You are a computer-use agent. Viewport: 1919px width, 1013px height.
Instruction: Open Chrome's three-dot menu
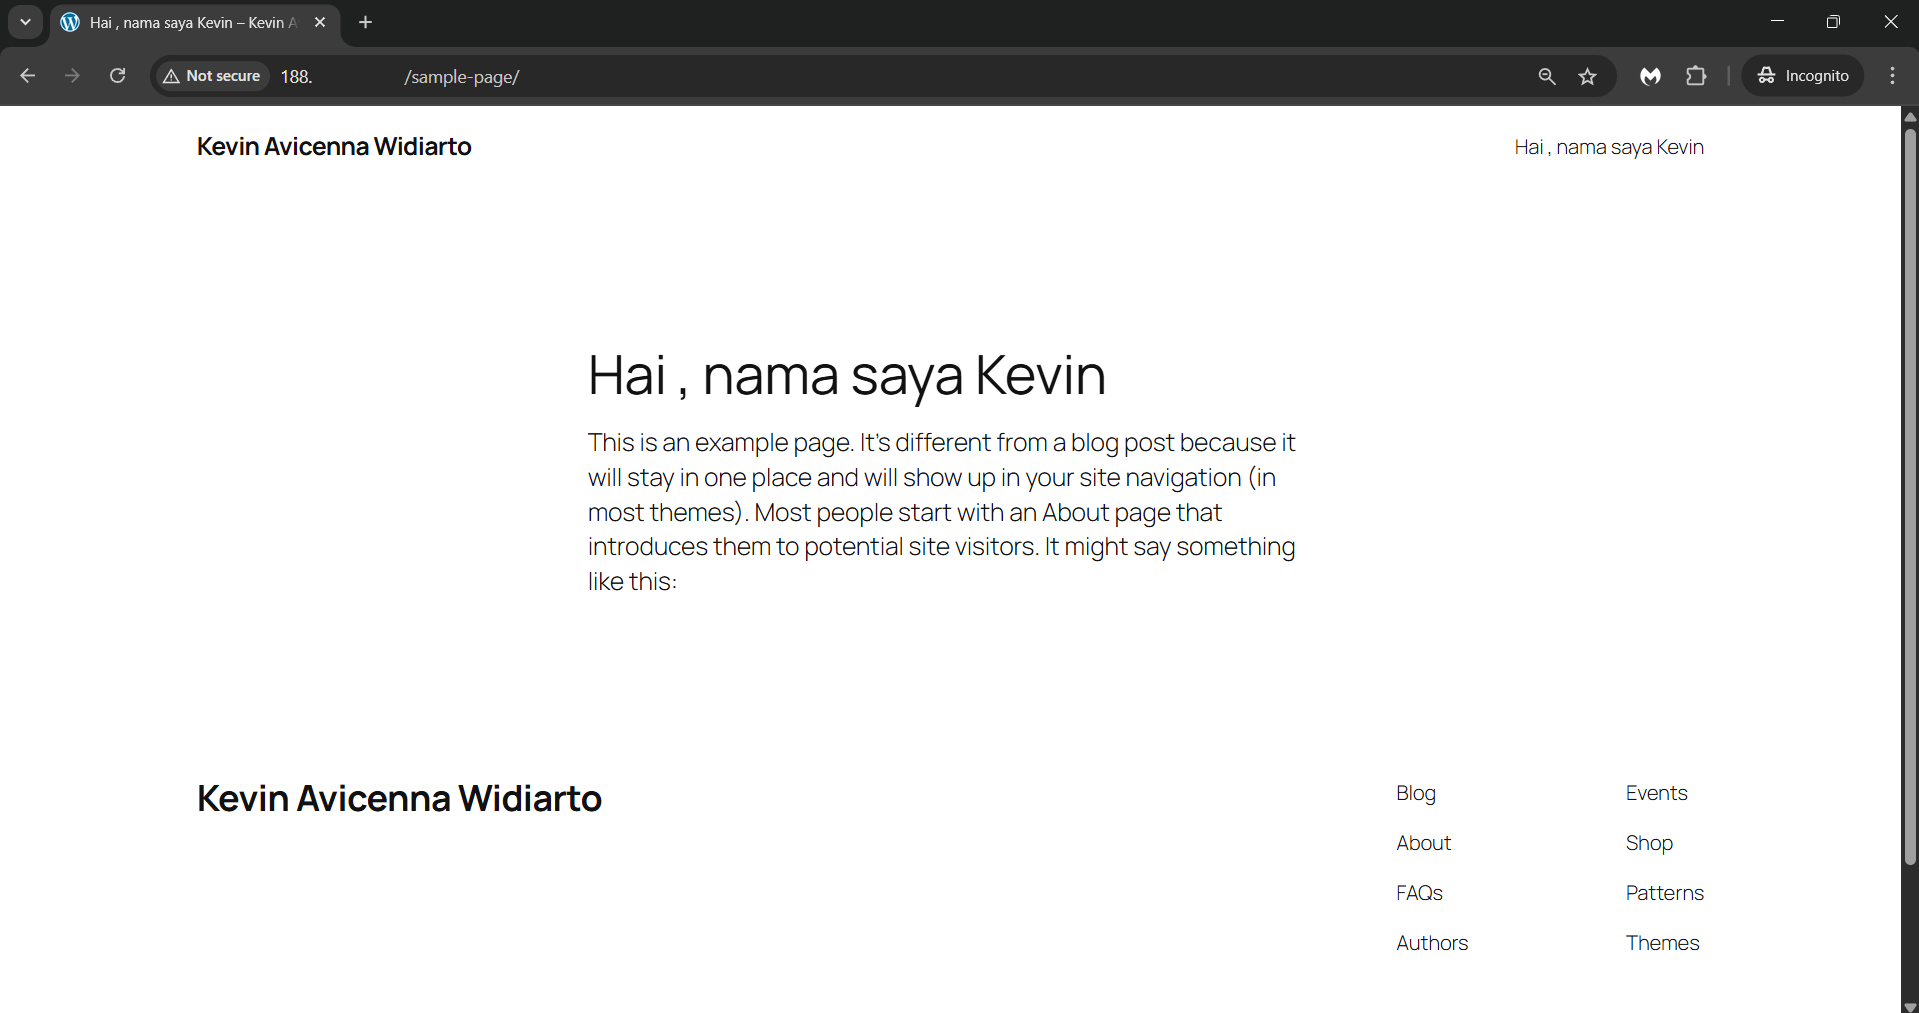click(x=1892, y=76)
